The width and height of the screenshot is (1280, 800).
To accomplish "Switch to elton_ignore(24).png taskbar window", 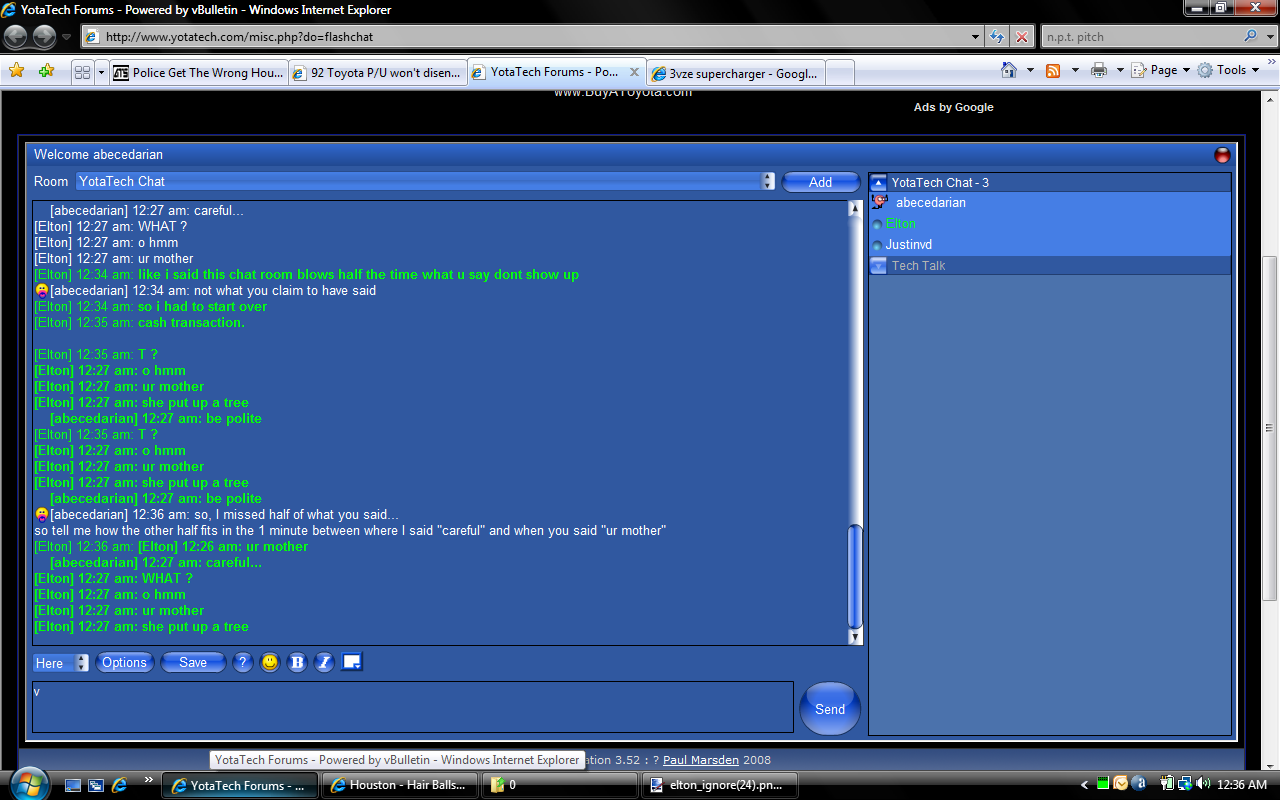I will pos(720,785).
